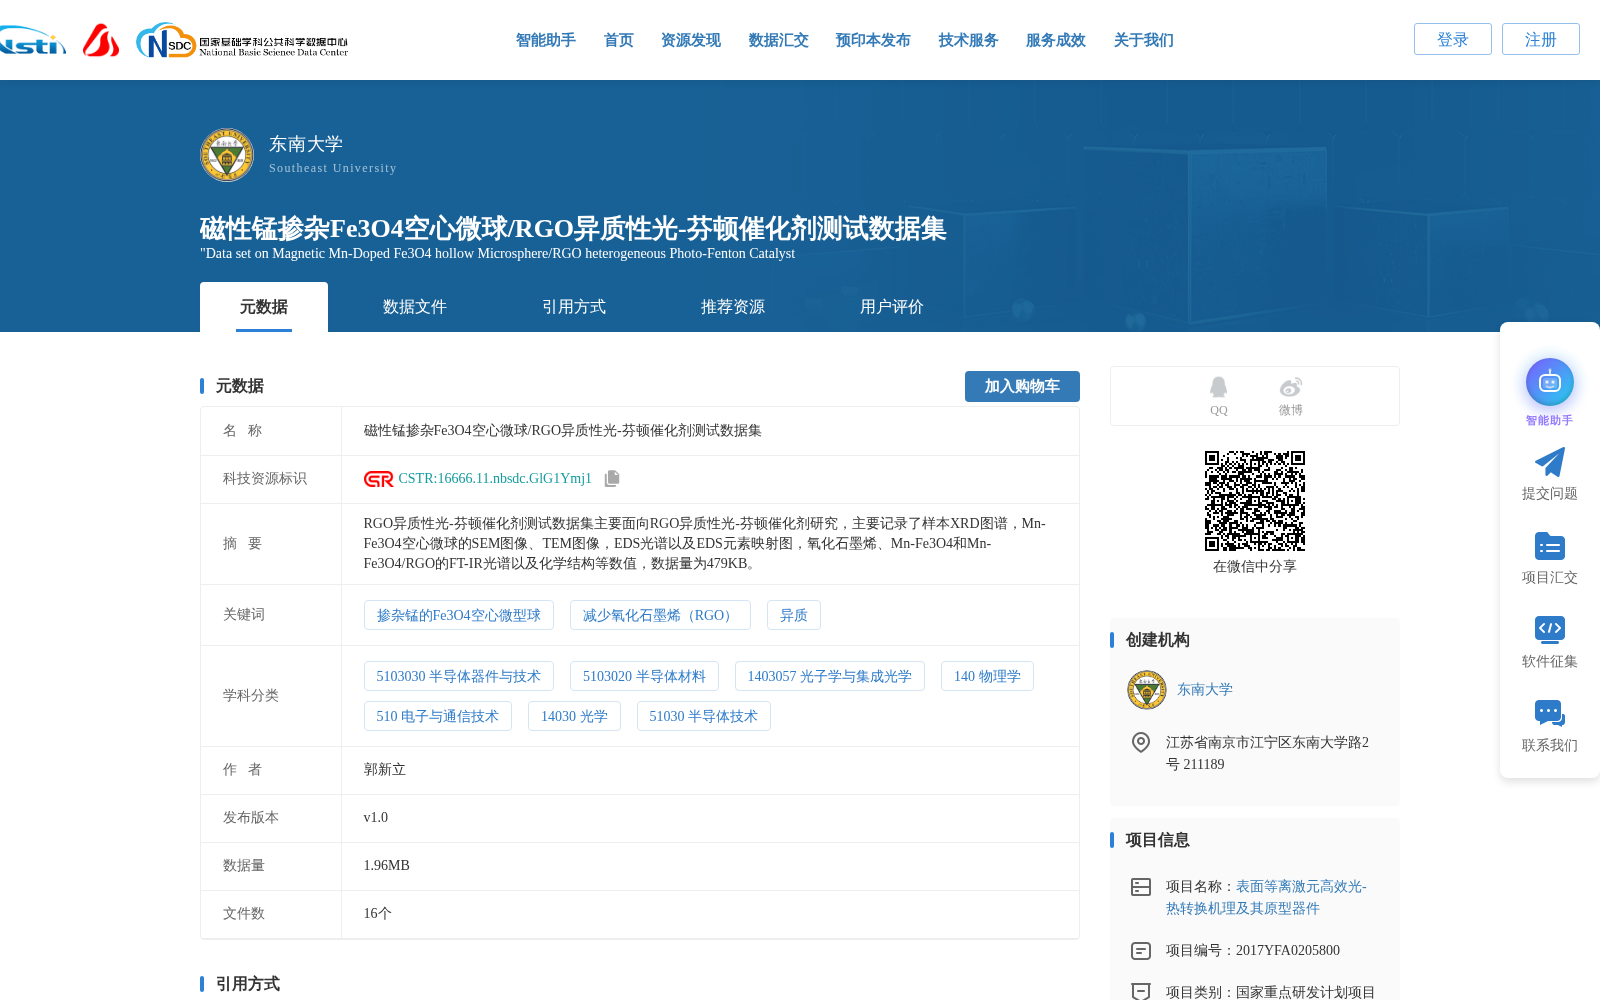Open the NSTL logo link
Viewport: 1600px width, 1000px height.
33,41
